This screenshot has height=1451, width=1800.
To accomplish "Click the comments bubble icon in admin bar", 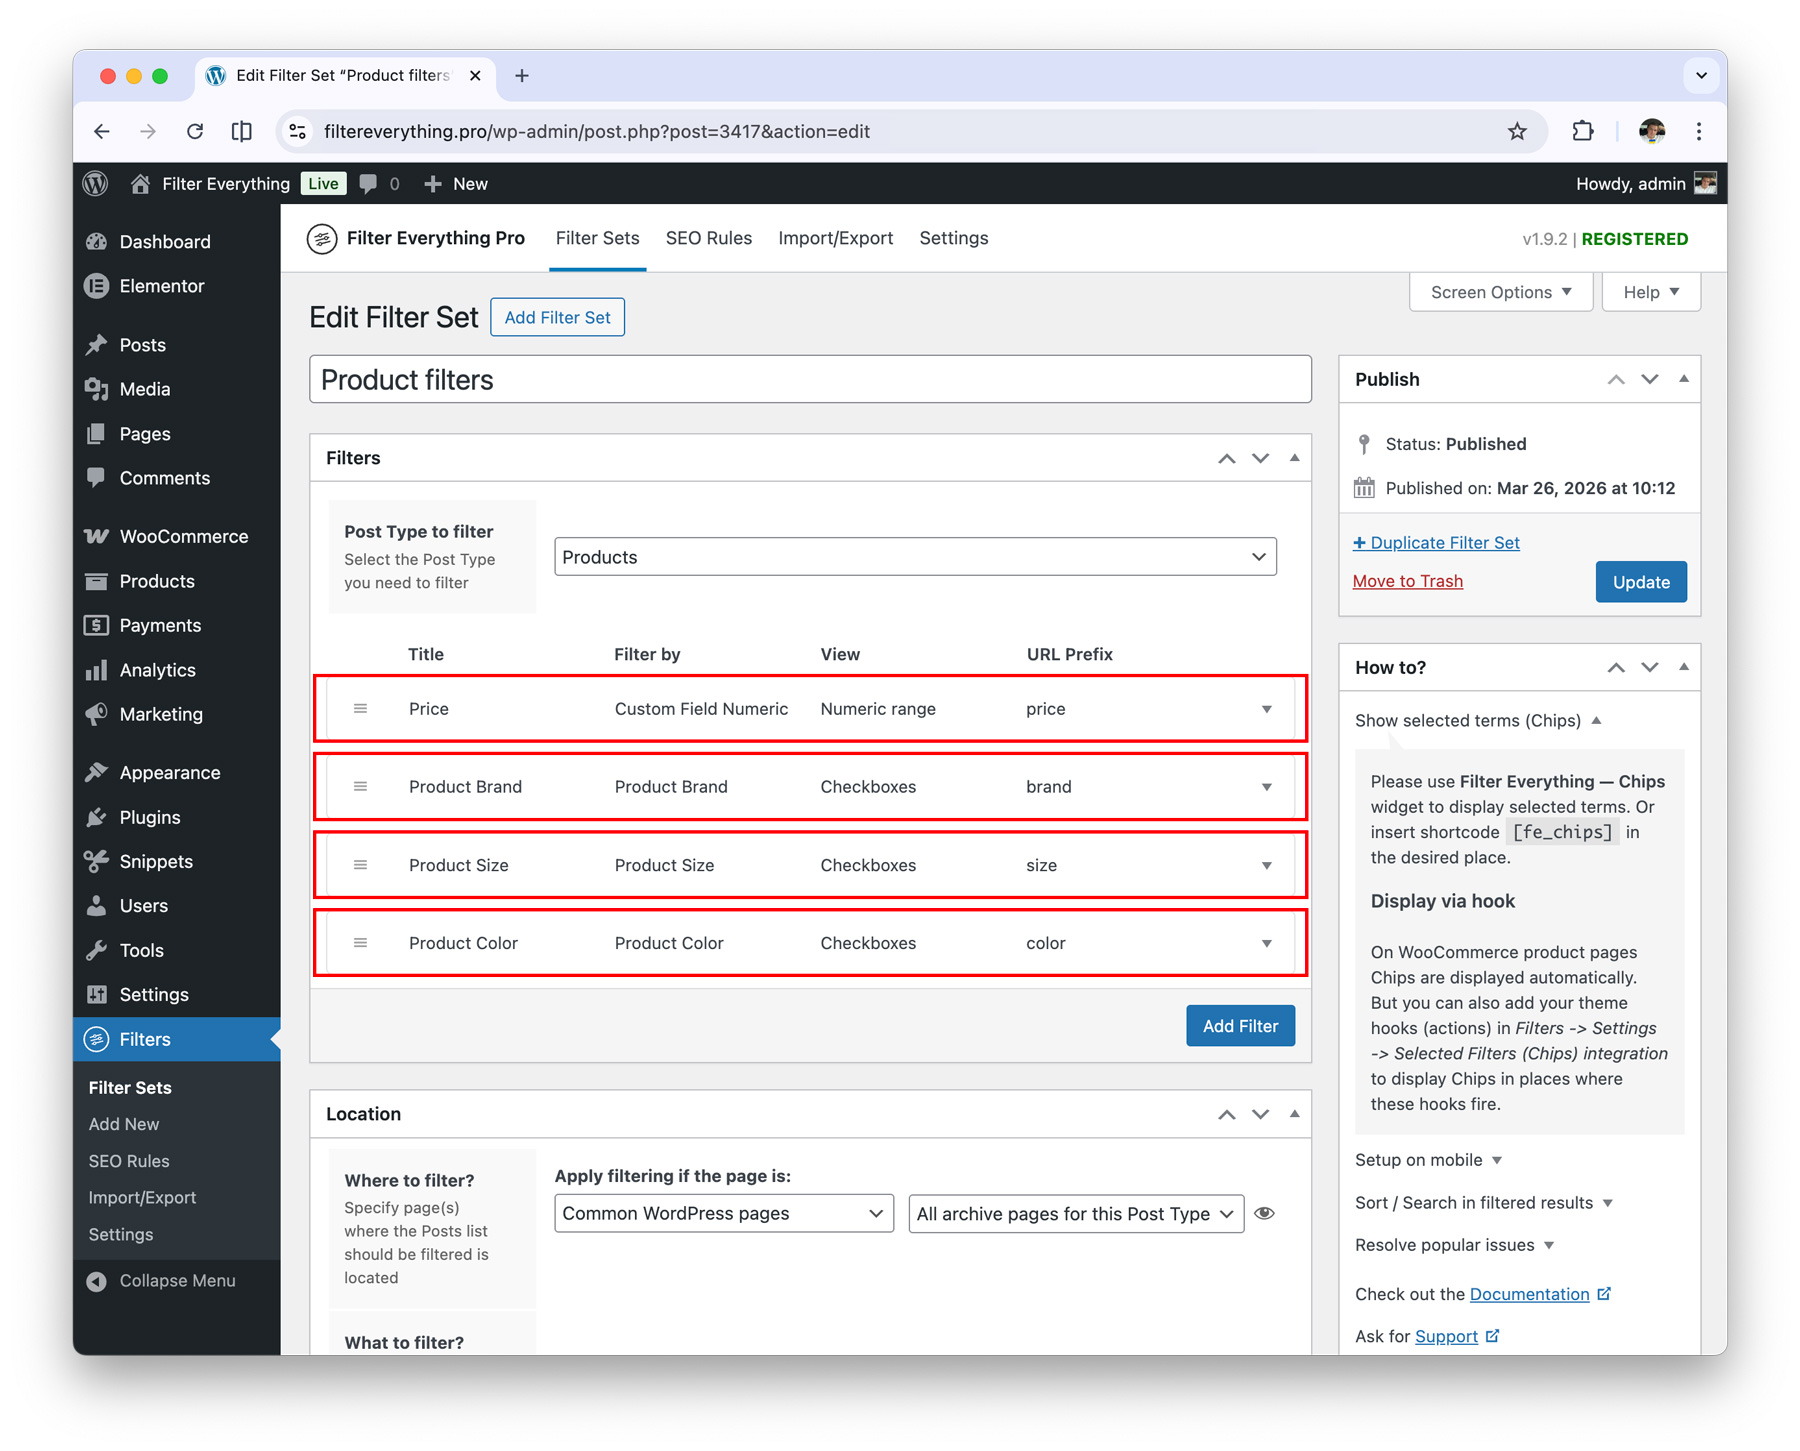I will click(369, 184).
